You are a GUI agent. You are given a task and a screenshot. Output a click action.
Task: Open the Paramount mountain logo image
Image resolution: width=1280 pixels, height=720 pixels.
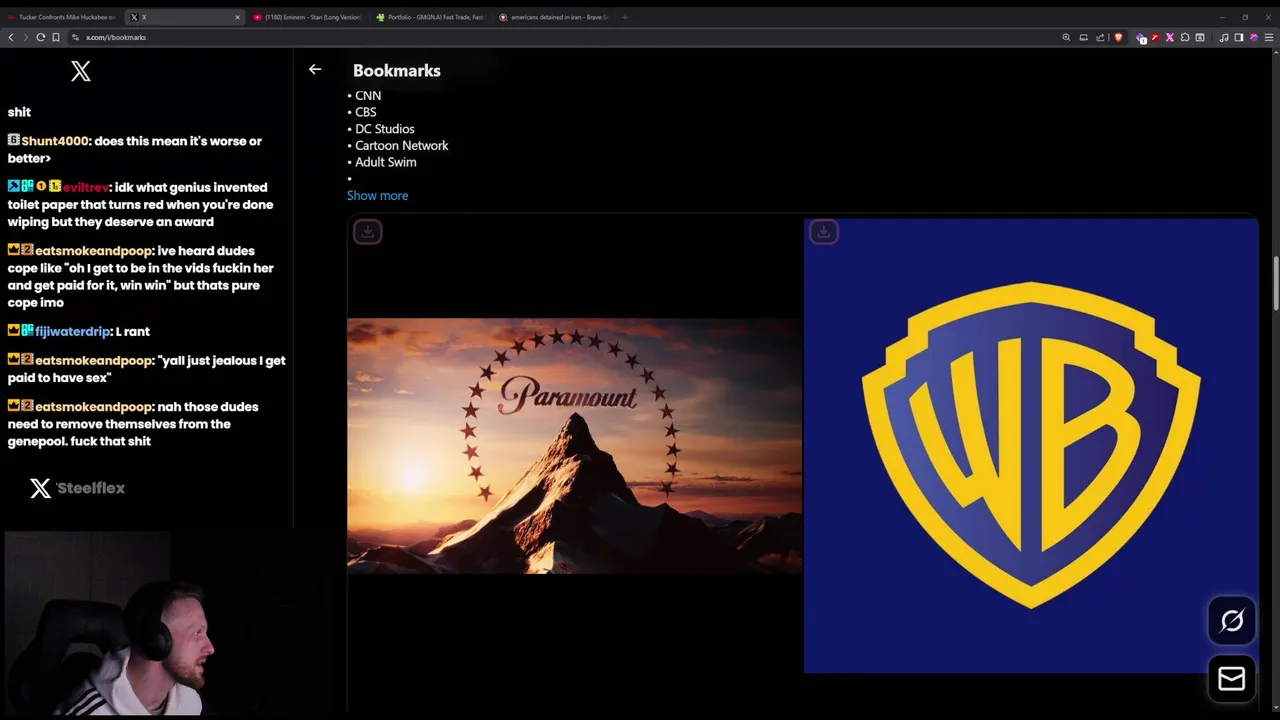point(574,446)
